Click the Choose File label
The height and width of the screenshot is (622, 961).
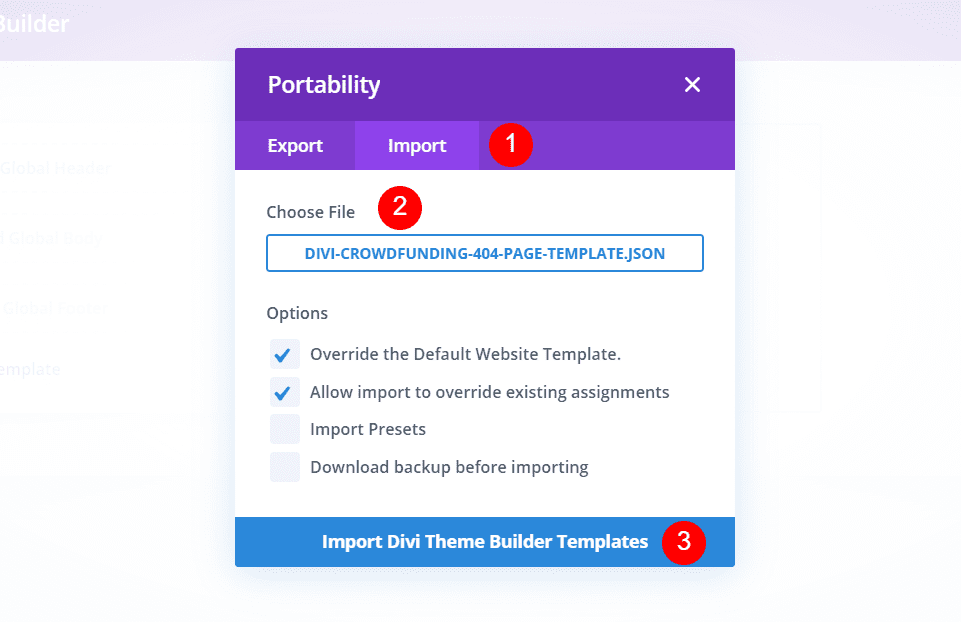310,211
